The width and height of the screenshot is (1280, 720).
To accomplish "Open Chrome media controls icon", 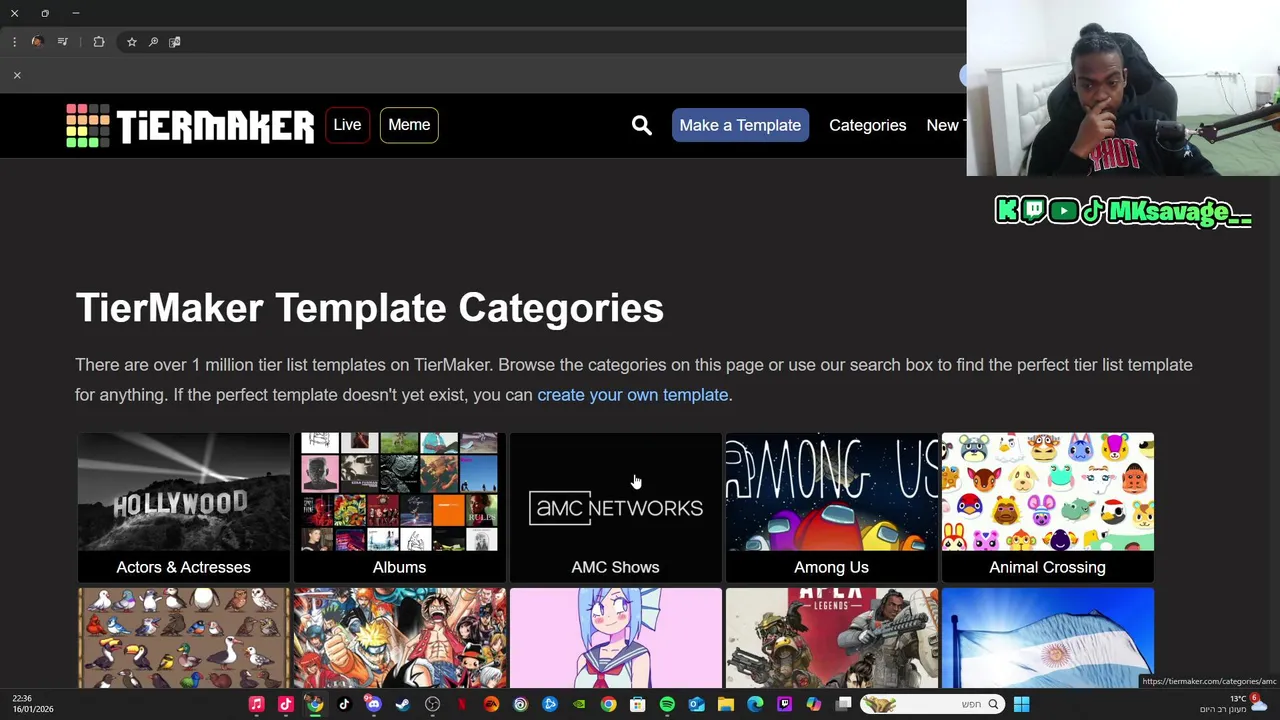I will click(x=63, y=42).
